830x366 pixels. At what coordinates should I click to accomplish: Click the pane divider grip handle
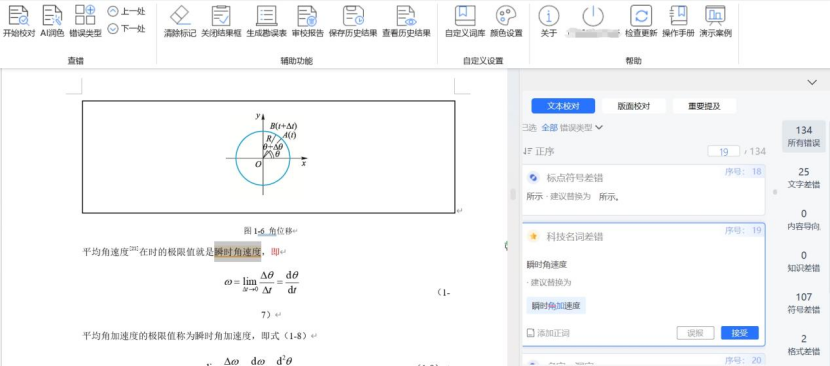pos(513,194)
